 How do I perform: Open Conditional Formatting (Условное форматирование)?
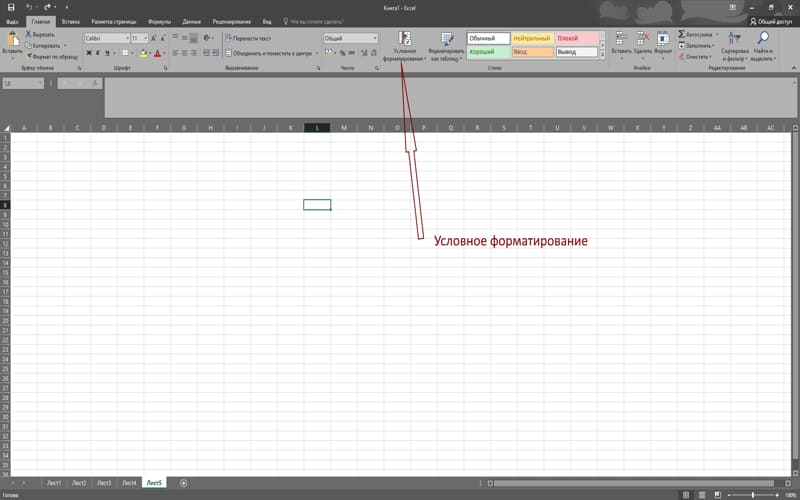[x=405, y=46]
